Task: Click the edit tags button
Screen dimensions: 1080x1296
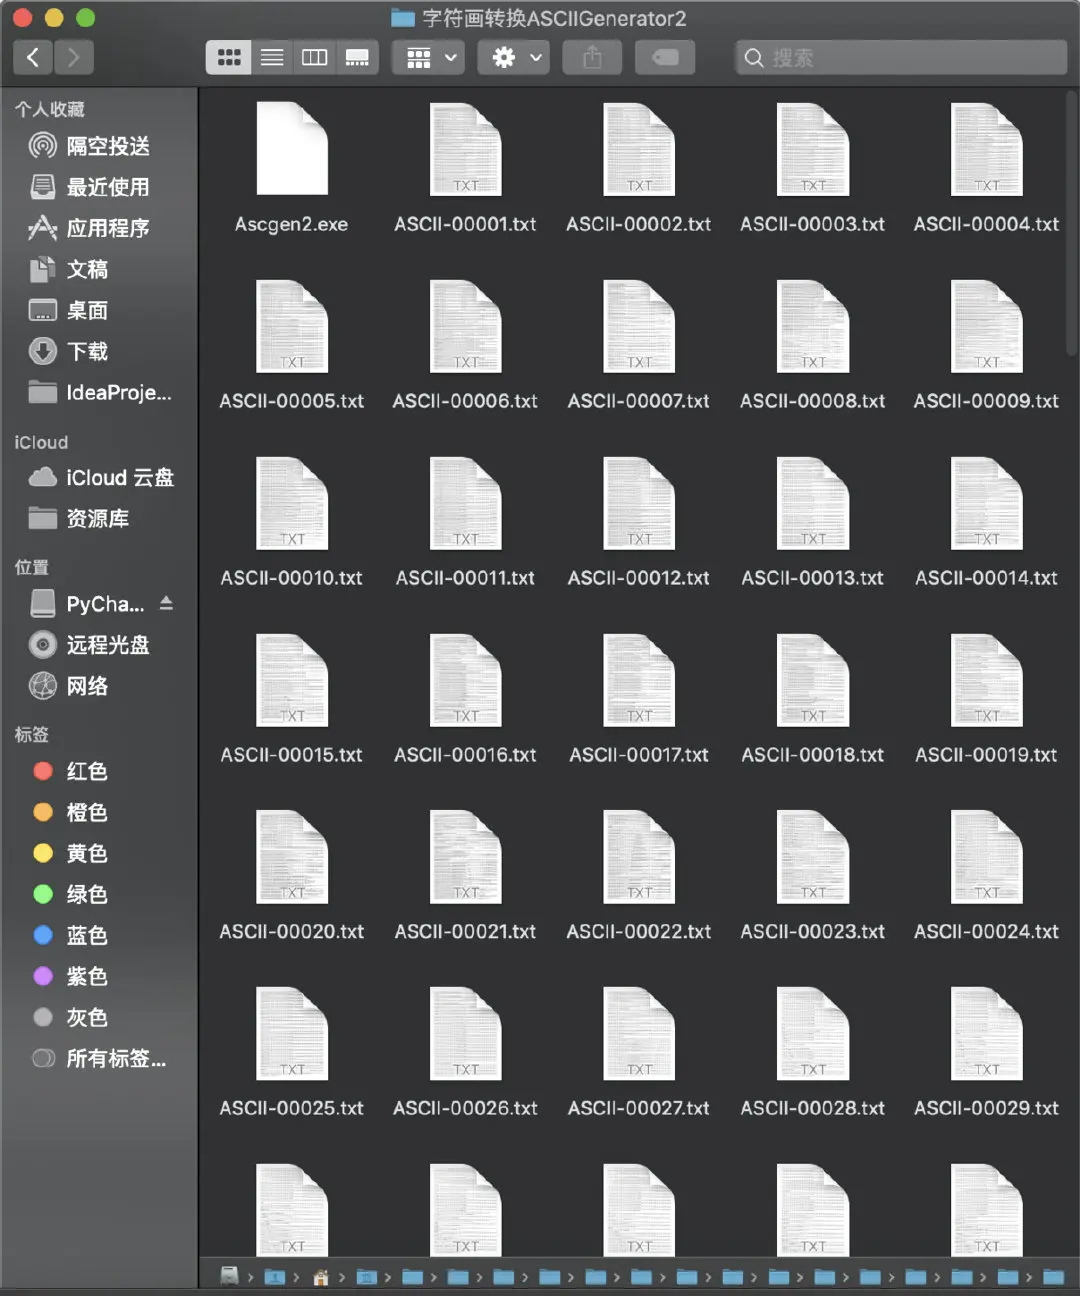Action: point(665,58)
